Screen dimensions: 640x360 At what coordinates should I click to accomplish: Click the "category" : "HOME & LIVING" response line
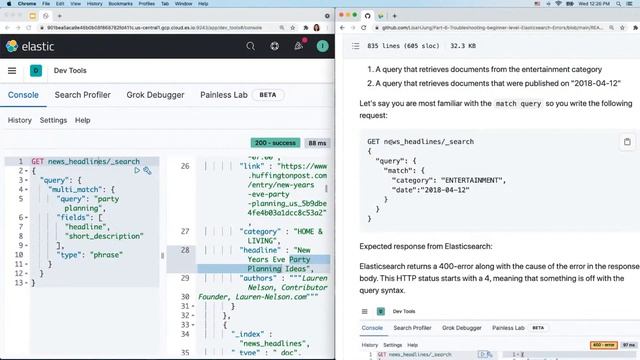pos(281,236)
